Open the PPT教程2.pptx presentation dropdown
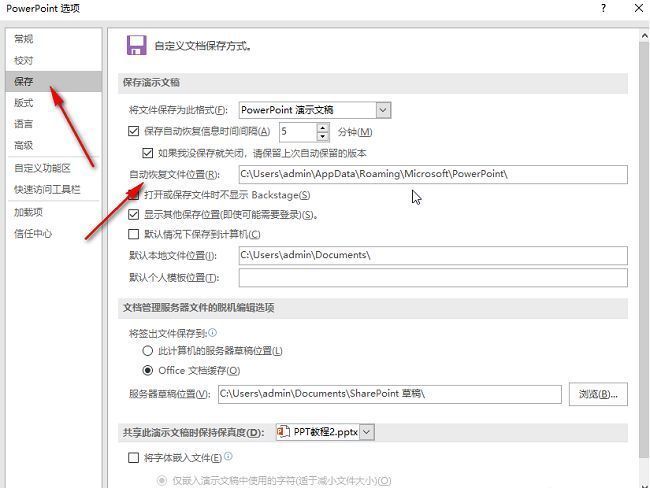Screen dimensions: 650x488 tap(367, 432)
